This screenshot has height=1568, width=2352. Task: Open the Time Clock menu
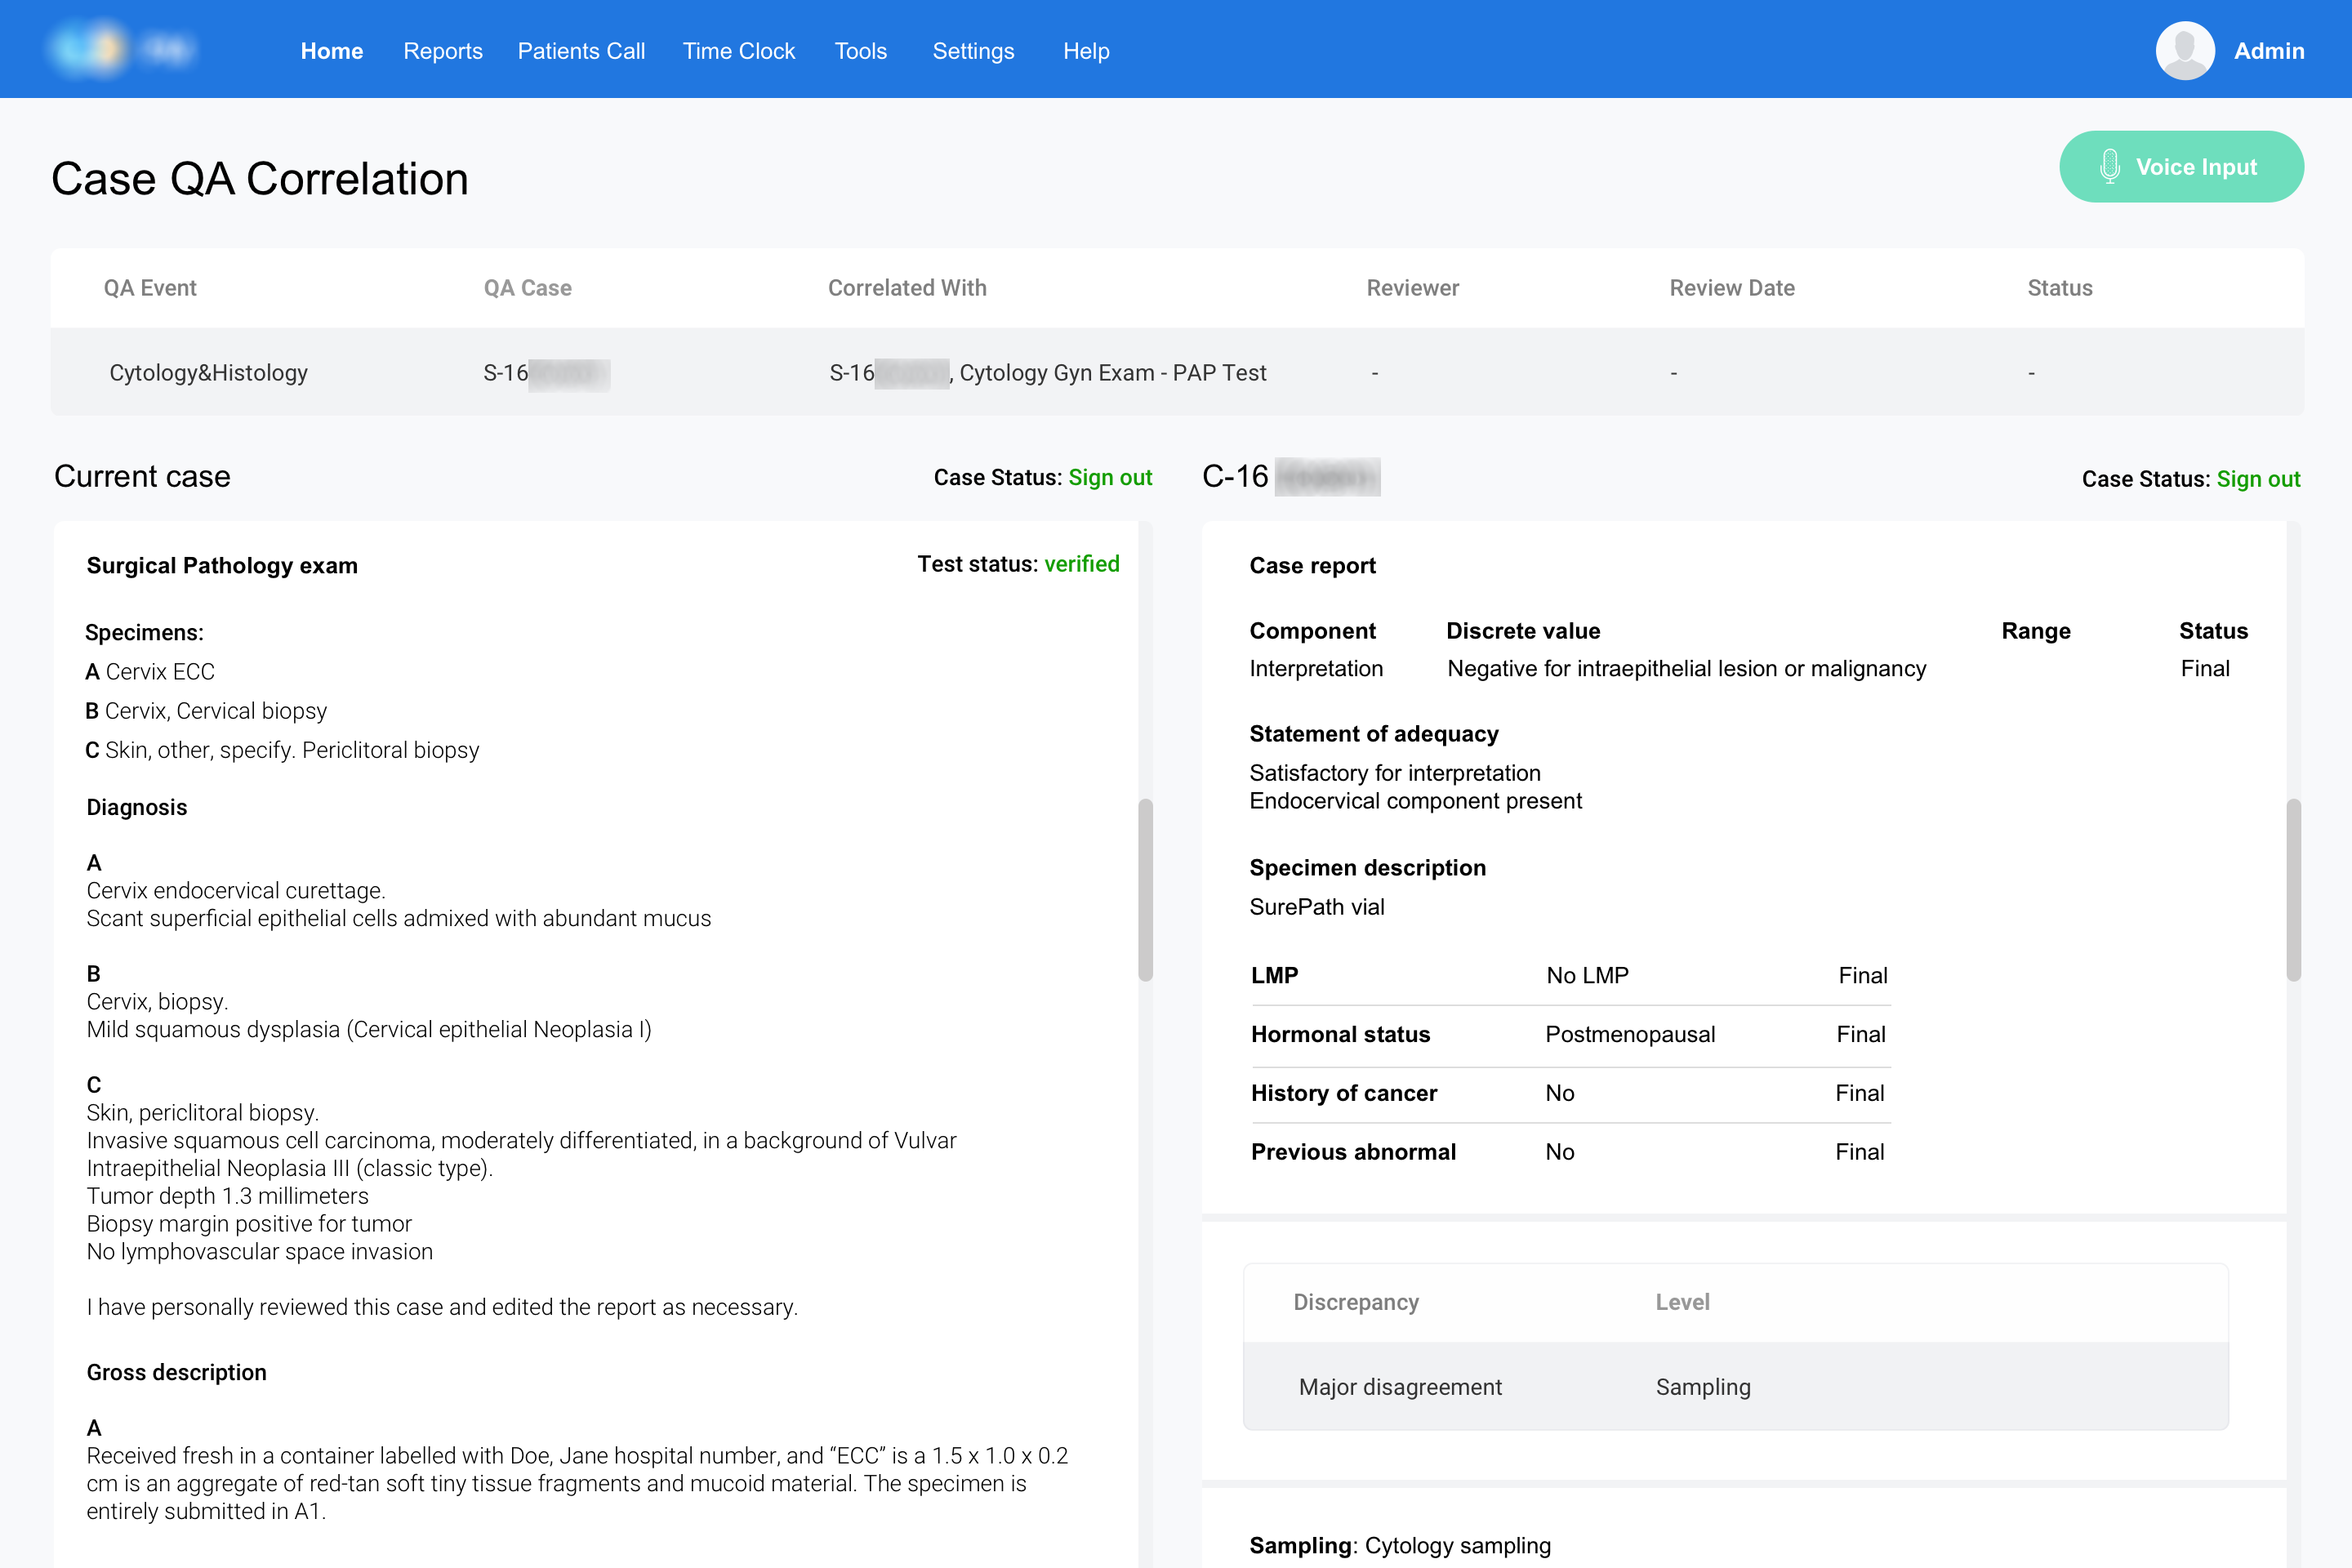[x=739, y=51]
